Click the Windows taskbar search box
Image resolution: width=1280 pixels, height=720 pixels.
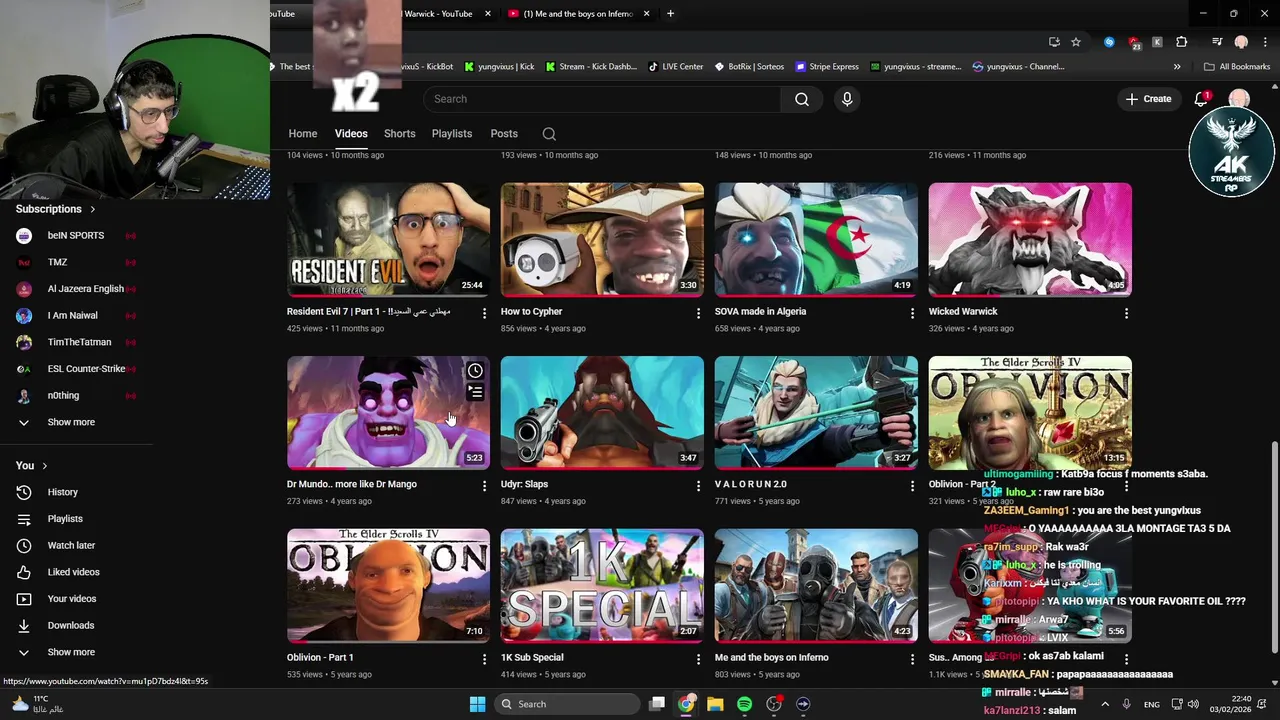(x=568, y=704)
